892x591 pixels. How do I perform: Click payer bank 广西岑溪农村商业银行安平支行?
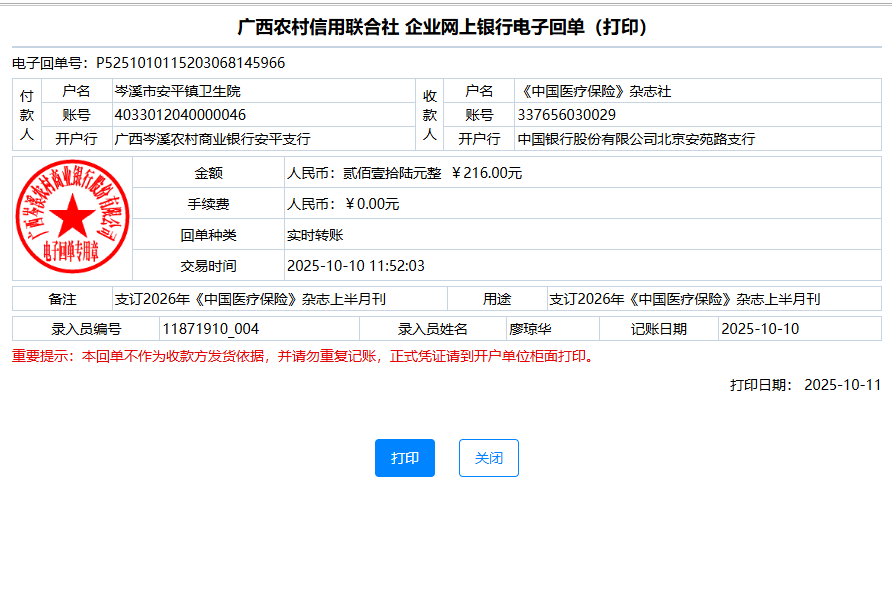point(213,139)
